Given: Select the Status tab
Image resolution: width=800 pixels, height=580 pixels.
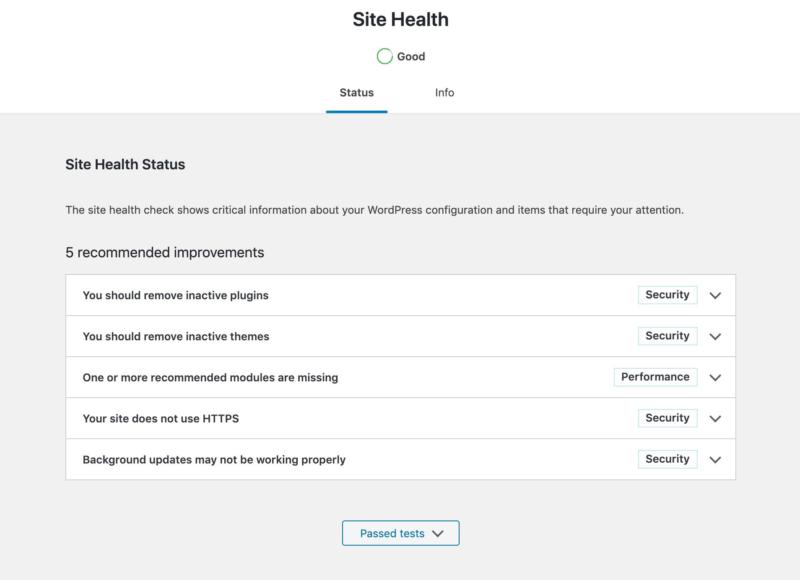Looking at the screenshot, I should point(356,93).
